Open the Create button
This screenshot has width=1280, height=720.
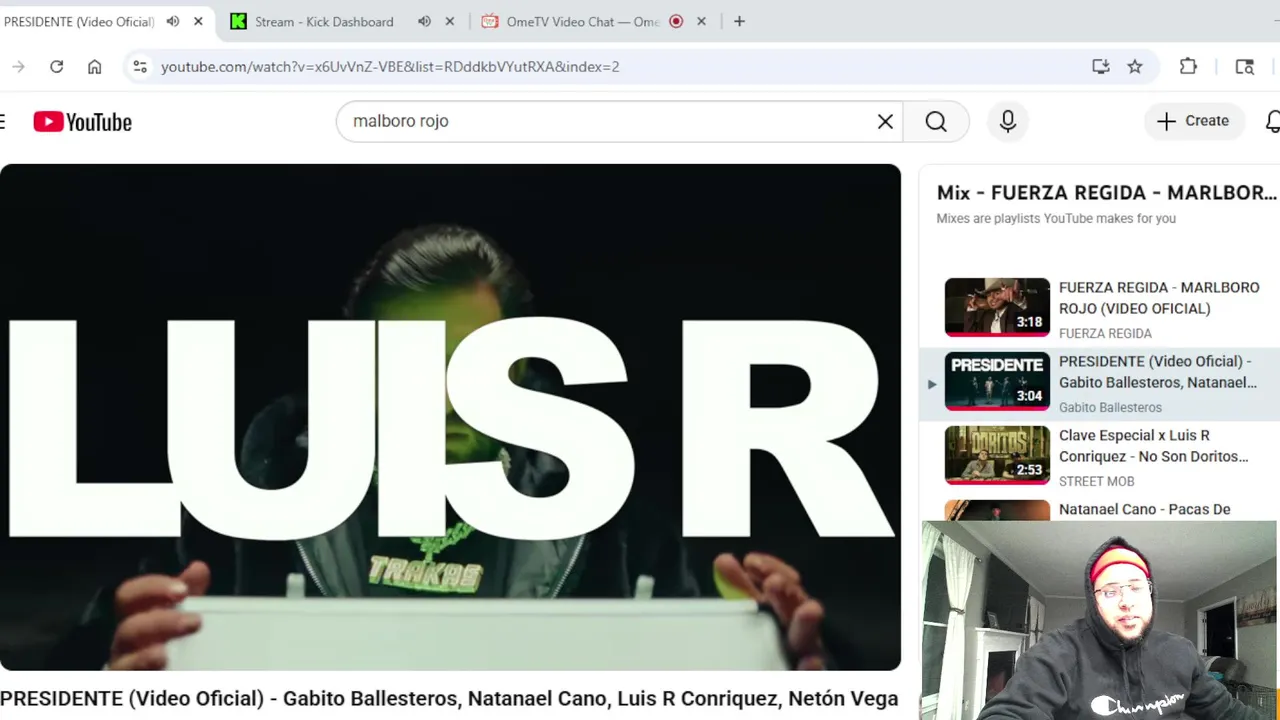(1193, 121)
